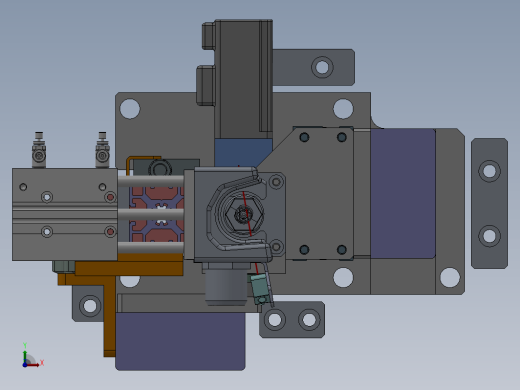Click lower hole of separate right plate
Image resolution: width=520 pixels, height=390 pixels.
(489, 236)
